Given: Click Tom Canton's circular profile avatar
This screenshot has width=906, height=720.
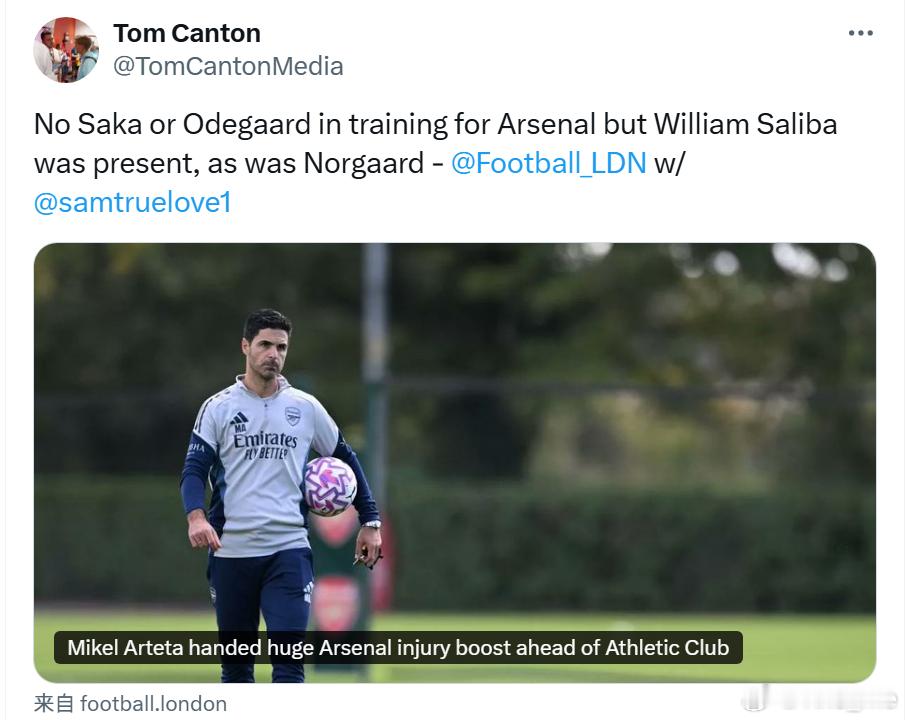Looking at the screenshot, I should [x=66, y=50].
